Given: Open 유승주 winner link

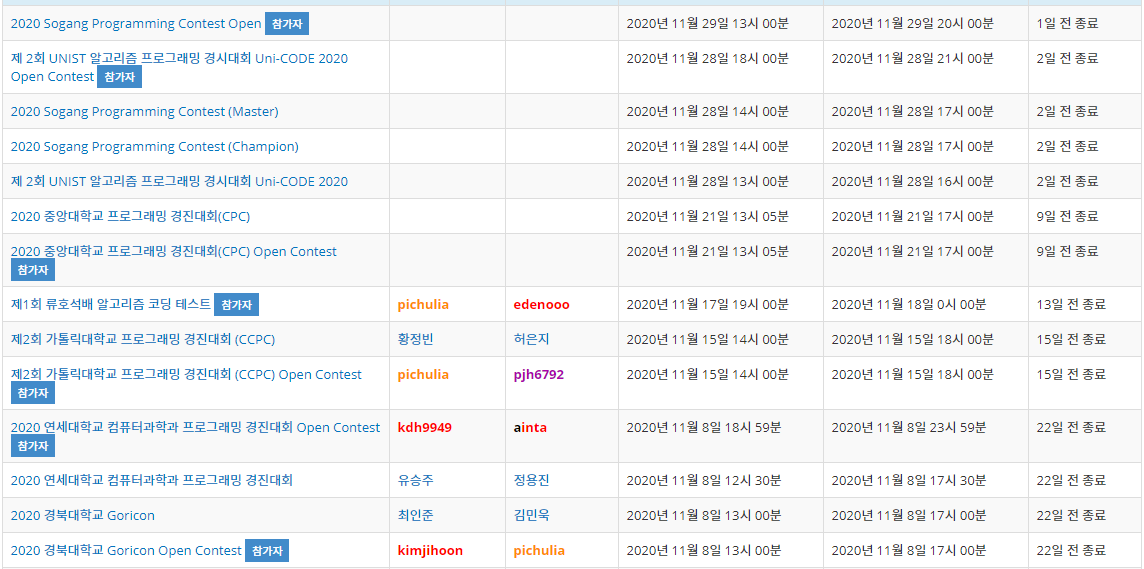Looking at the screenshot, I should click(x=416, y=480).
